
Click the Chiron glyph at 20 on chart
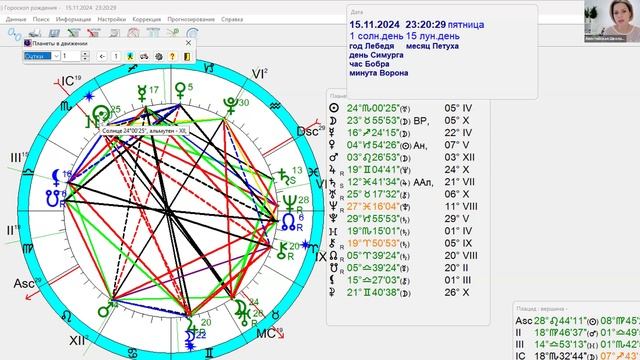pyautogui.click(x=282, y=251)
